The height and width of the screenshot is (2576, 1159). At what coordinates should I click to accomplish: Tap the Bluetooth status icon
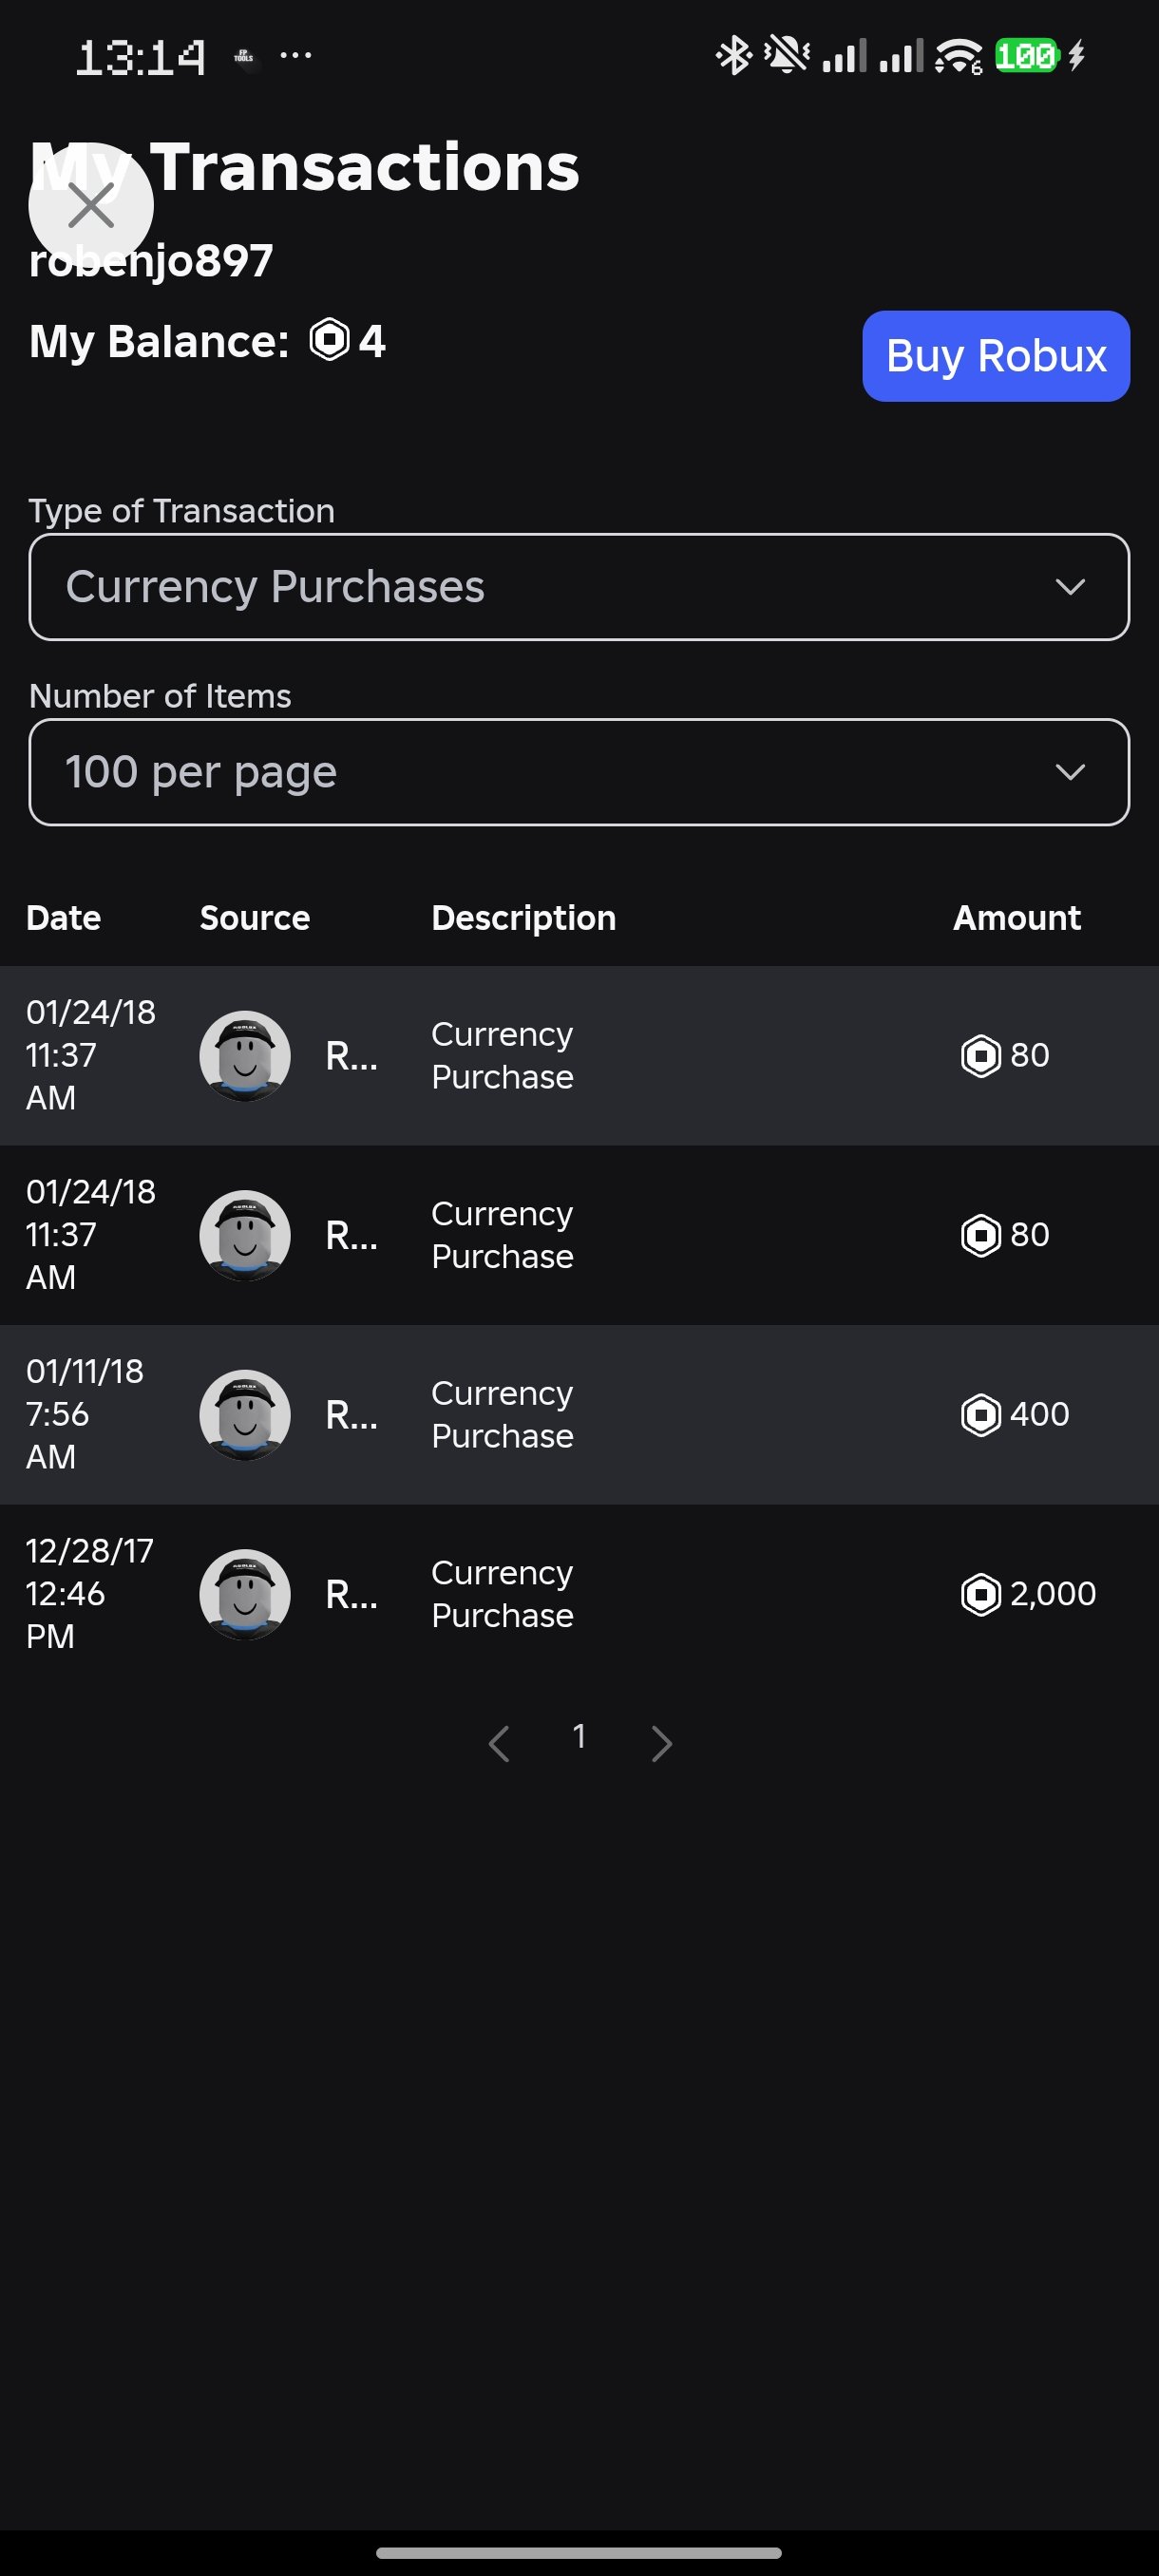pos(734,56)
